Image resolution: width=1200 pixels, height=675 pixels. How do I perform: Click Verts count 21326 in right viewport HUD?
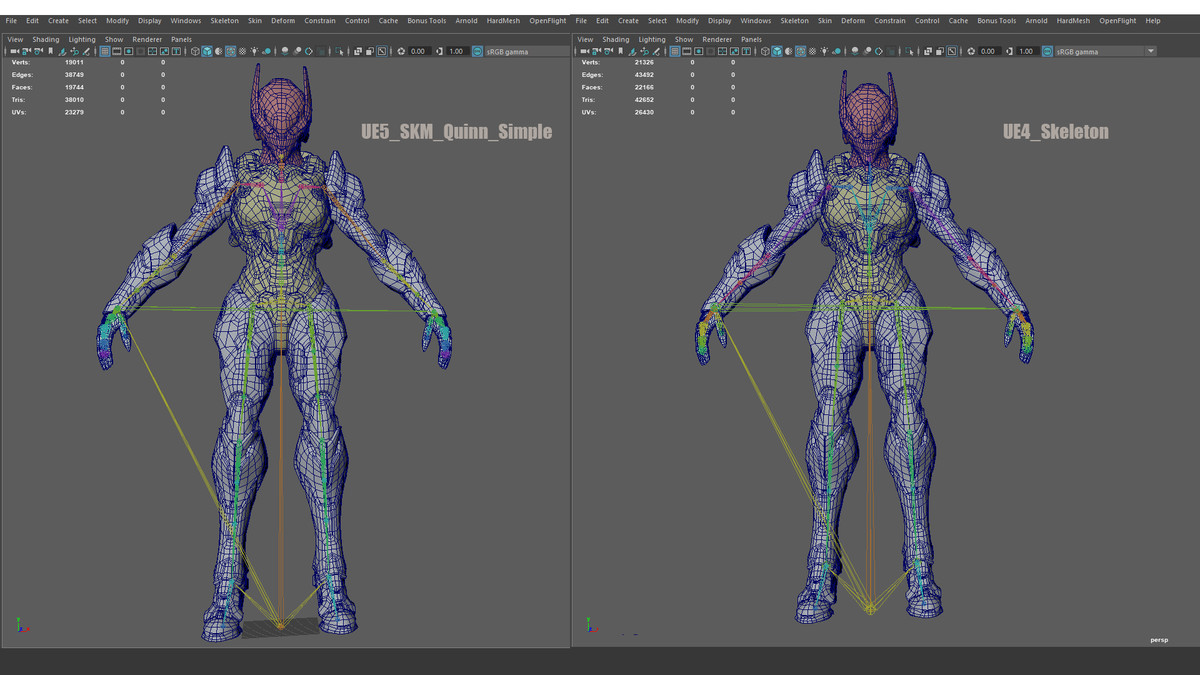[644, 62]
